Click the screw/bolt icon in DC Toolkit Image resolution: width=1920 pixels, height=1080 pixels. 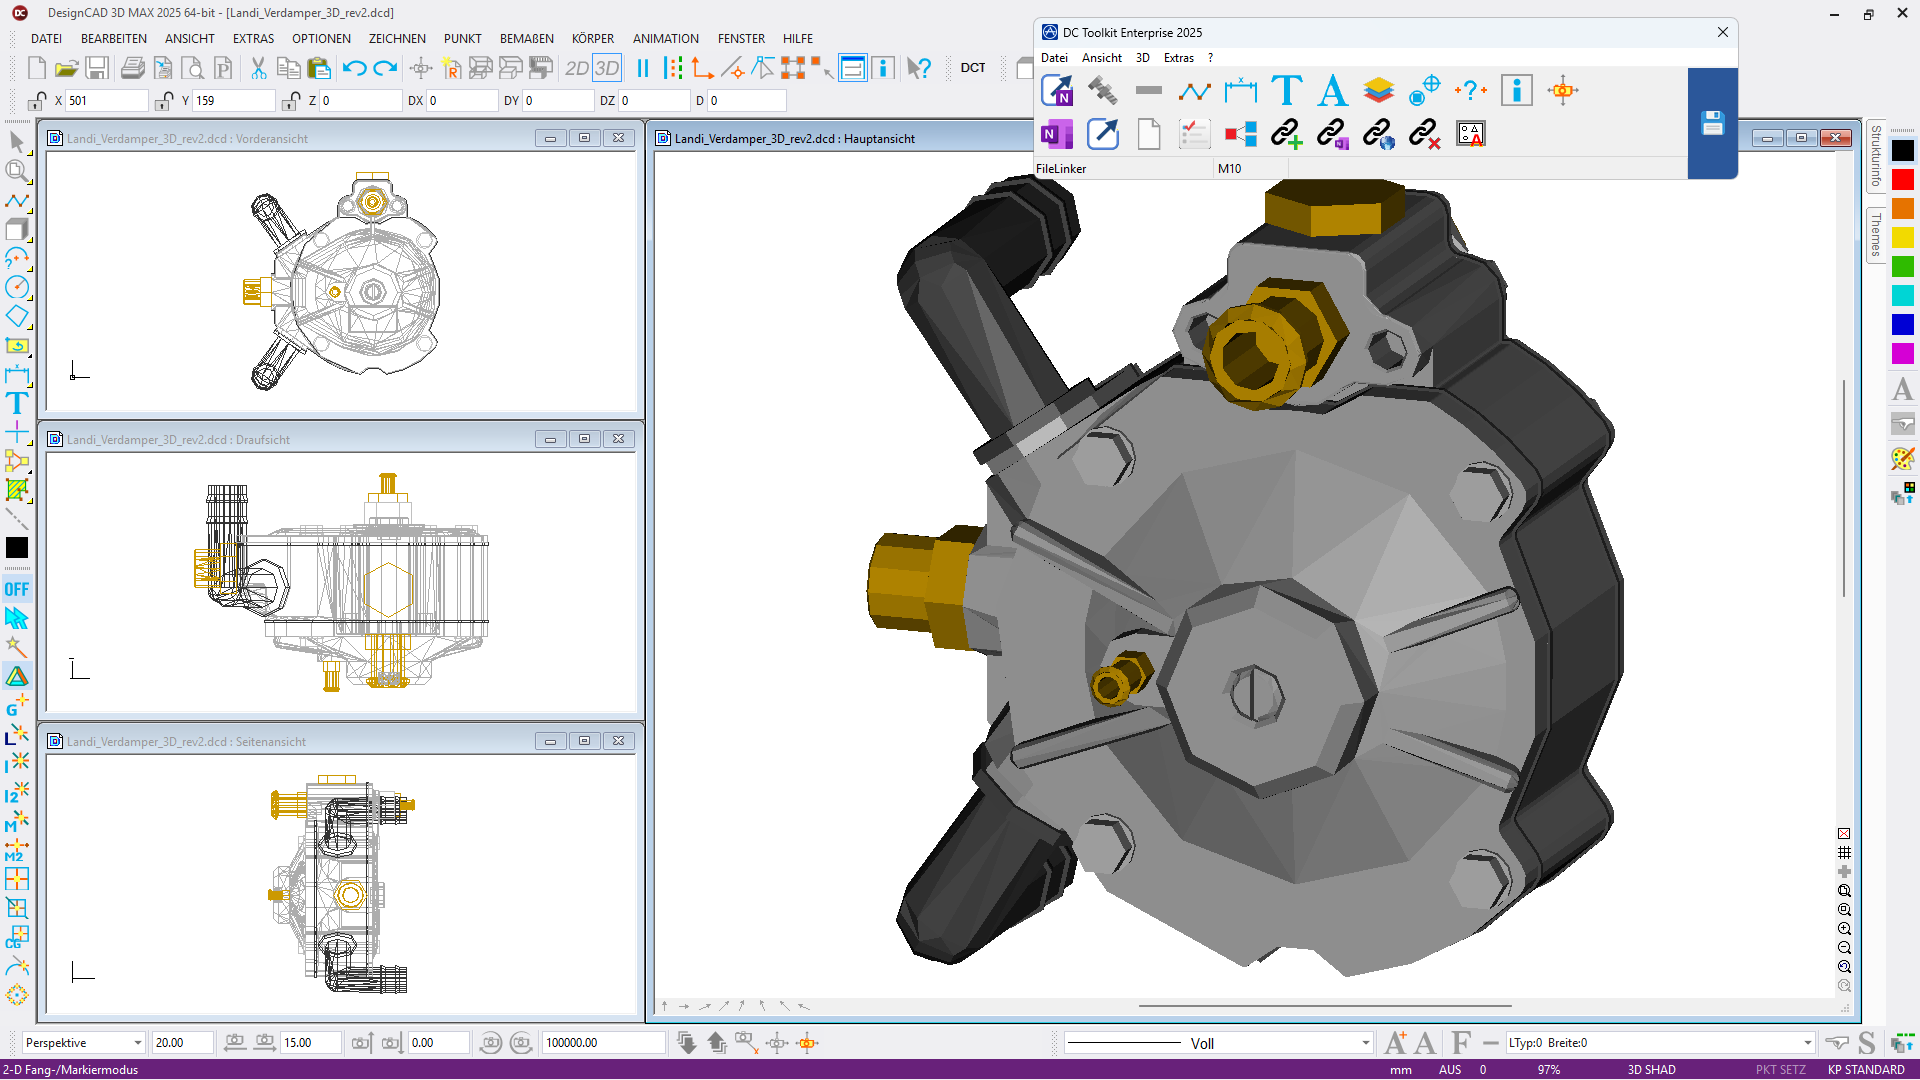click(x=1102, y=91)
